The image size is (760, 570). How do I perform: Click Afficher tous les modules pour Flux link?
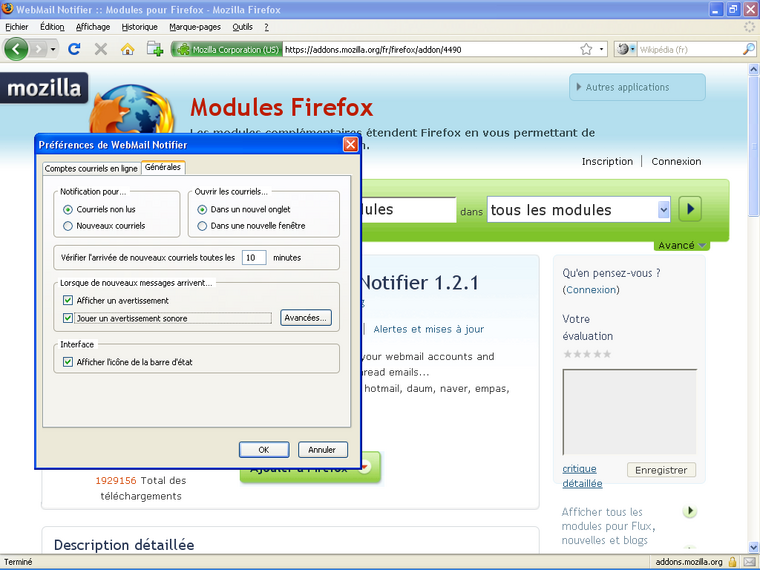pos(609,526)
